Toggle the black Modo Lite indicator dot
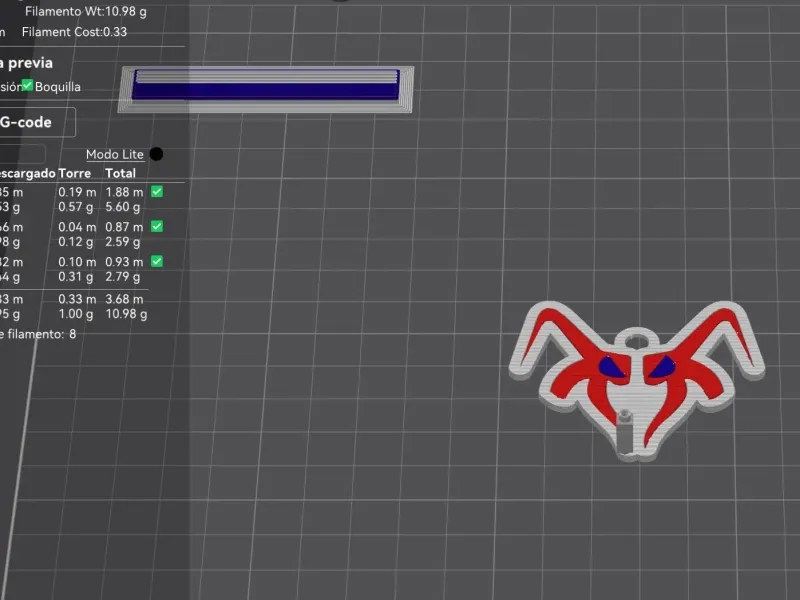Viewport: 800px width, 600px height. coord(157,154)
